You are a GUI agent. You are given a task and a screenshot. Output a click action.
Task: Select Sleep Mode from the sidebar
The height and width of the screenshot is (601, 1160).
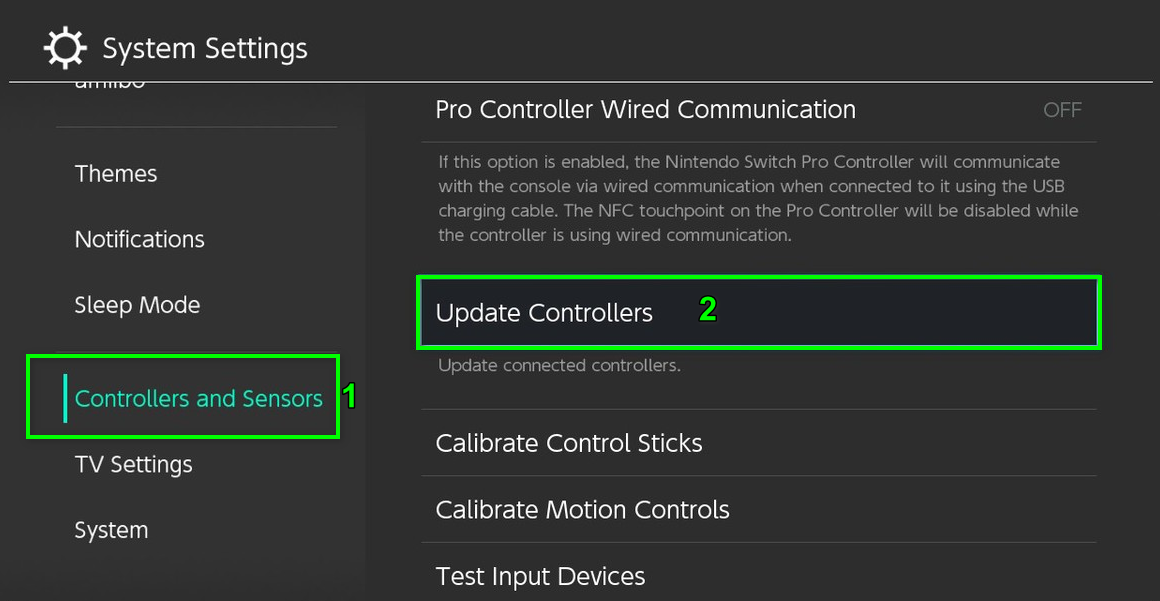[x=137, y=306]
